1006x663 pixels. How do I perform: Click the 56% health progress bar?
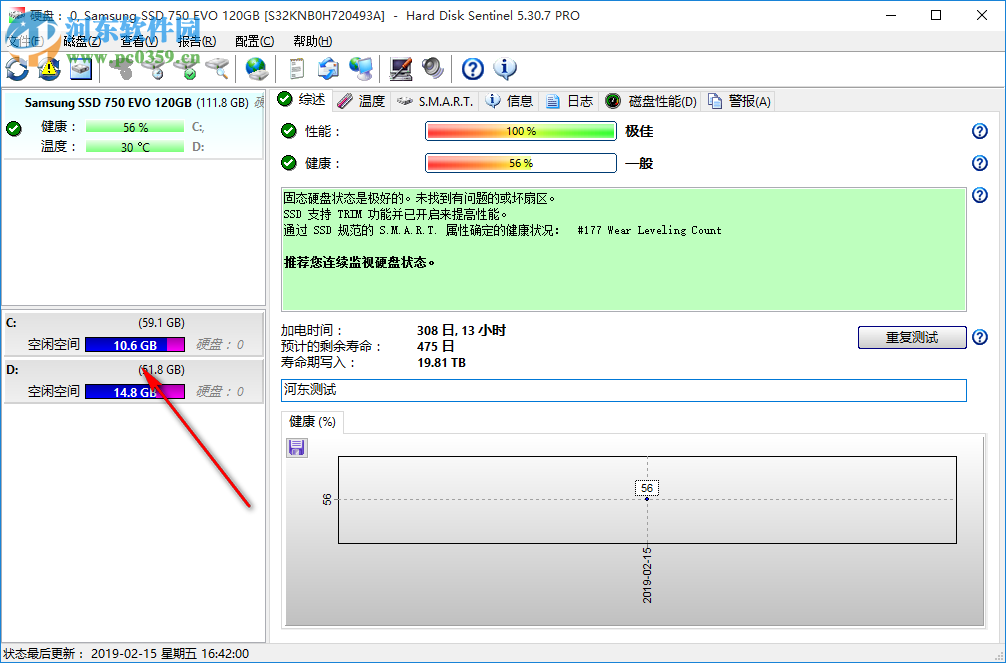[520, 162]
